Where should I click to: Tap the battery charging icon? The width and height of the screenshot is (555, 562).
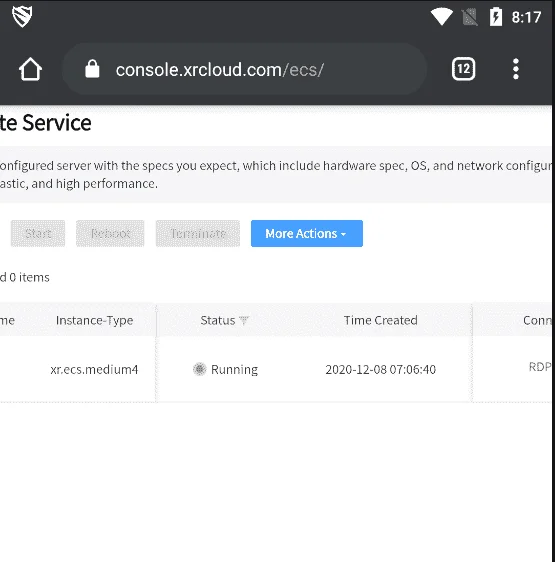(496, 16)
